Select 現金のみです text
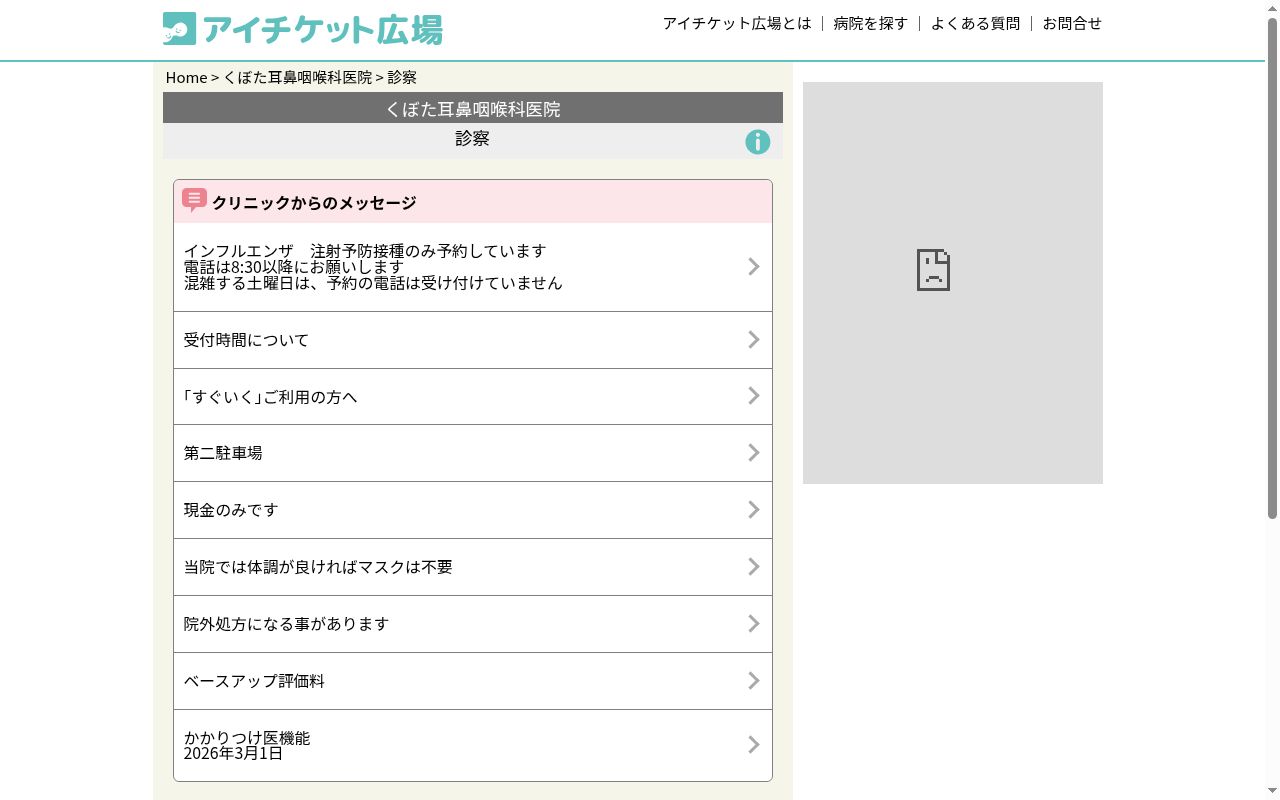The width and height of the screenshot is (1280, 800). 231,510
